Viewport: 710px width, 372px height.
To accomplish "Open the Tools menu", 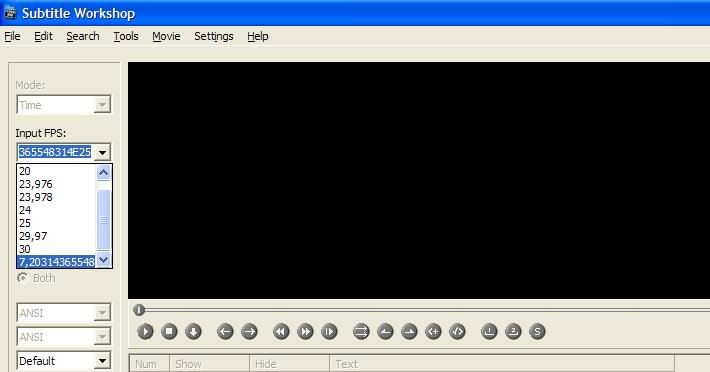I will [x=126, y=36].
